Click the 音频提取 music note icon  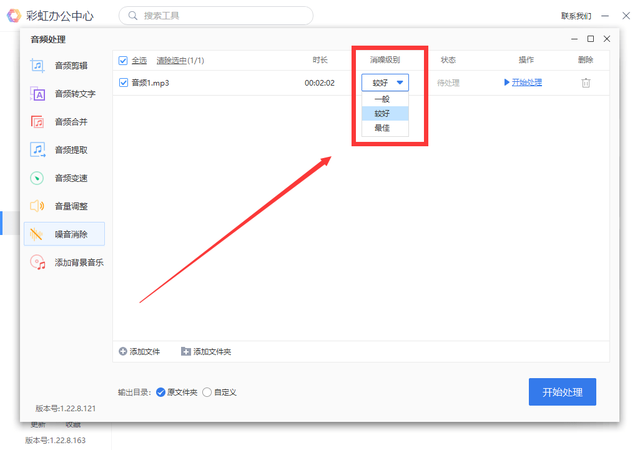pyautogui.click(x=37, y=150)
